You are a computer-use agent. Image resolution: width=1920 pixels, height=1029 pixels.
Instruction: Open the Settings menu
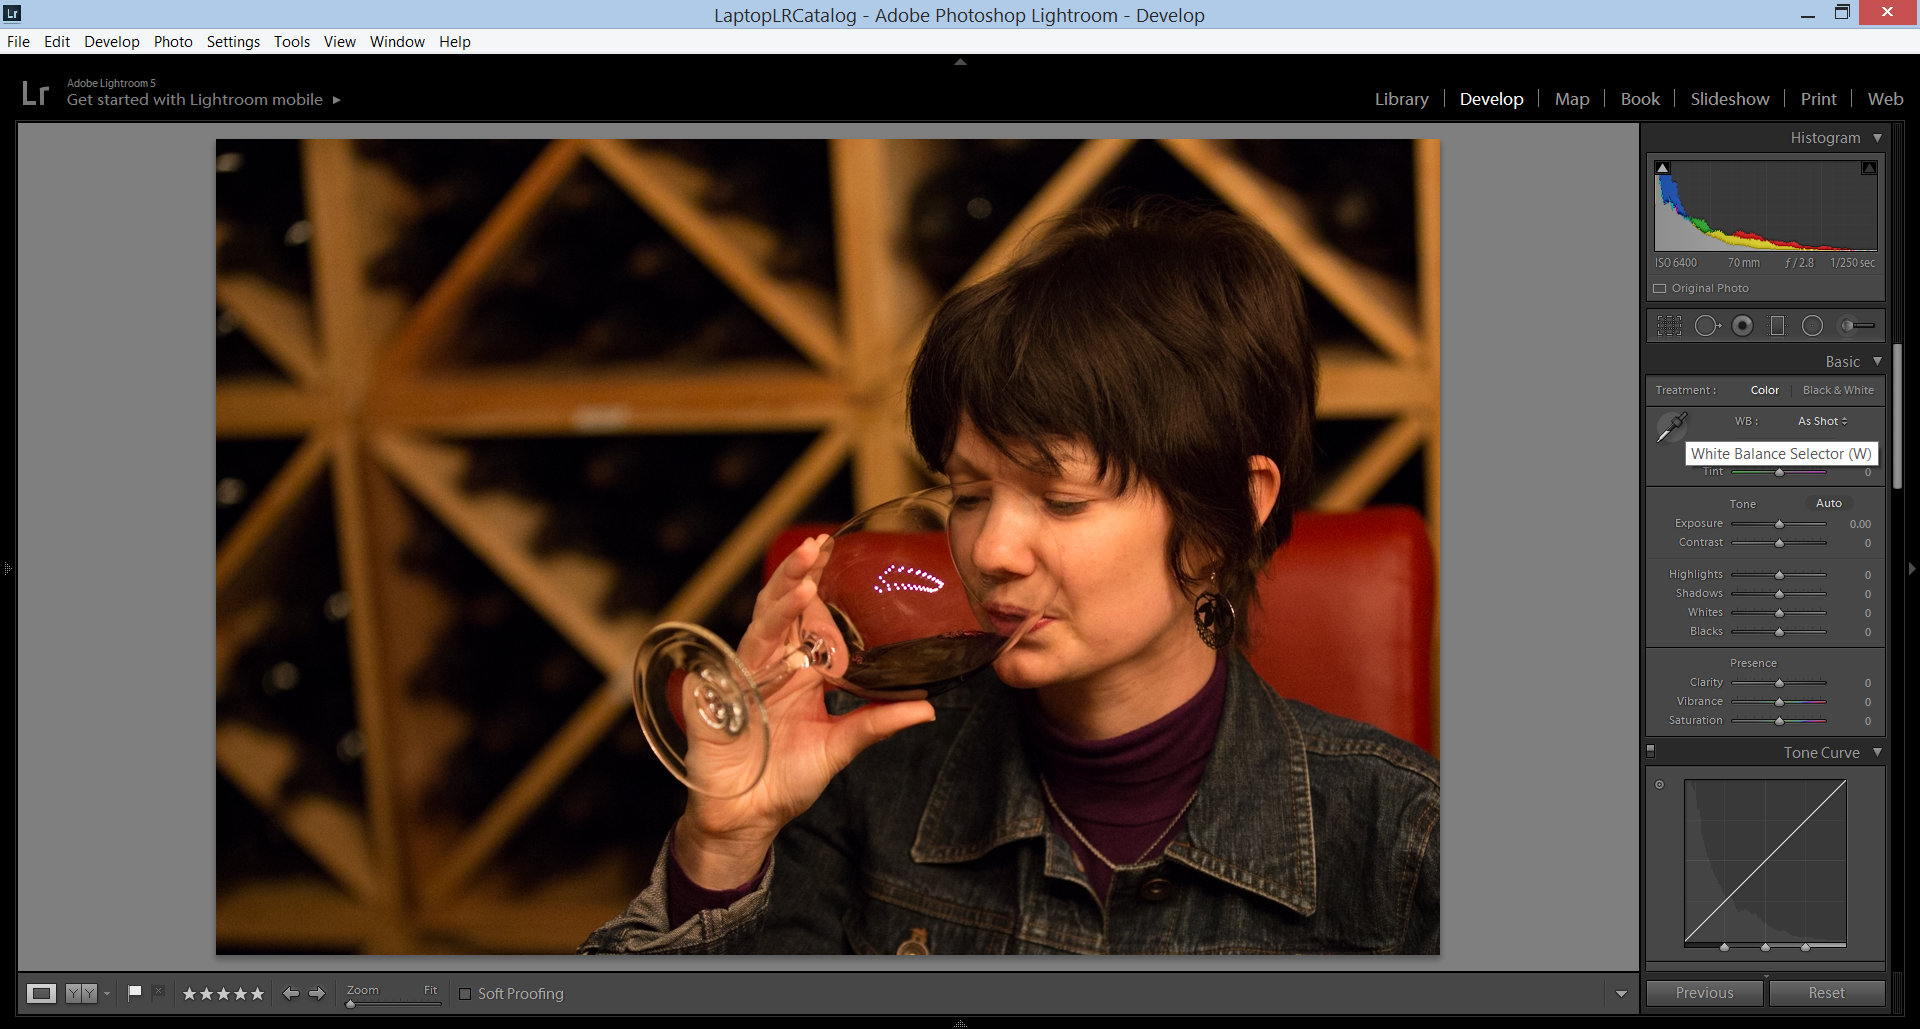pos(233,41)
